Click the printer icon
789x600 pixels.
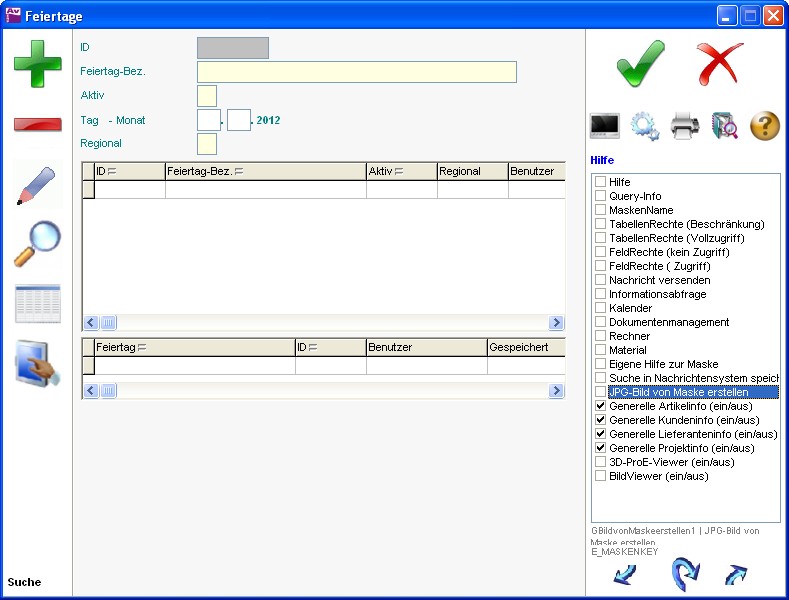tap(685, 126)
